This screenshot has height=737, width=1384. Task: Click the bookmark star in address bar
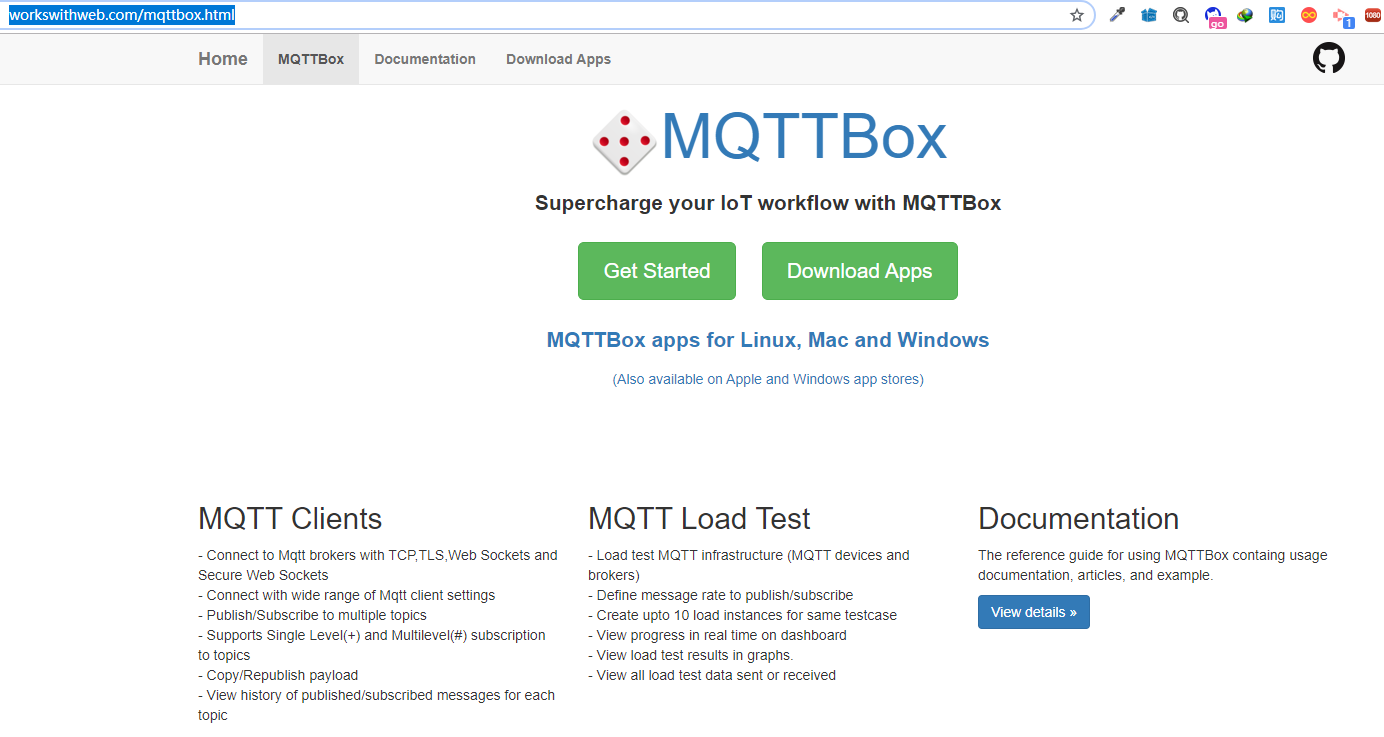[1077, 15]
